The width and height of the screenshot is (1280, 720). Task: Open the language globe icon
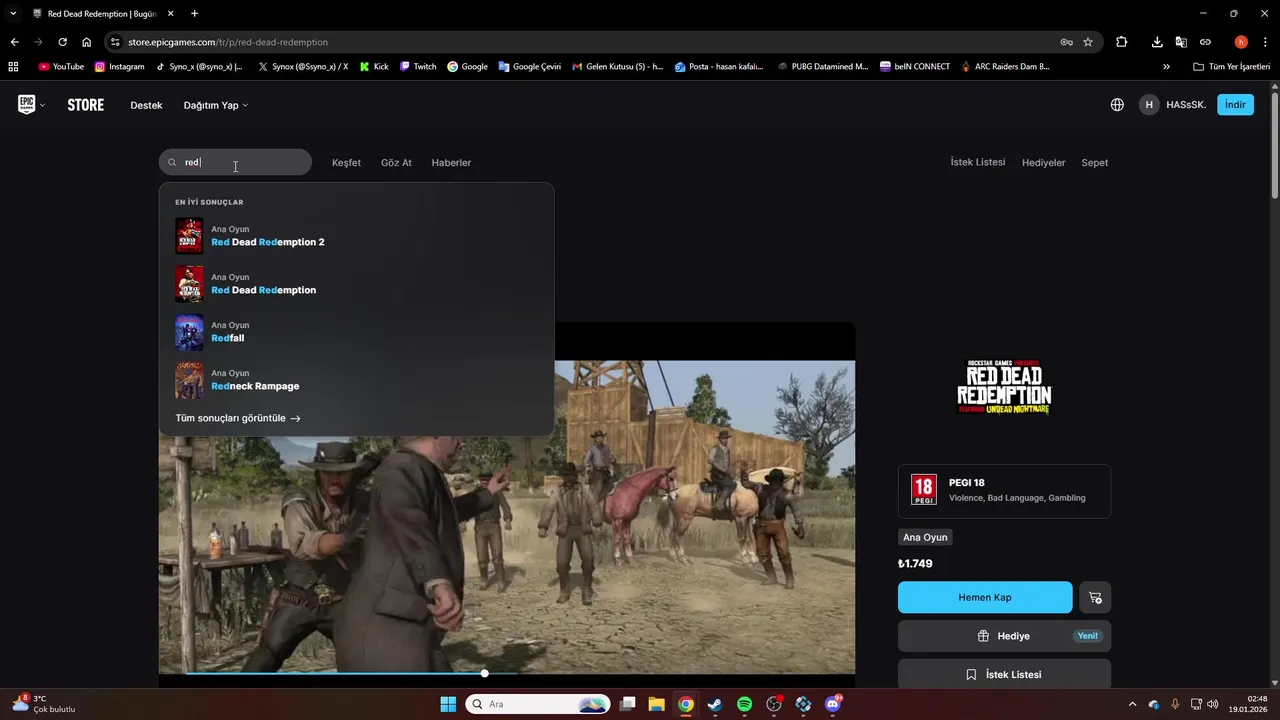pyautogui.click(x=1117, y=105)
